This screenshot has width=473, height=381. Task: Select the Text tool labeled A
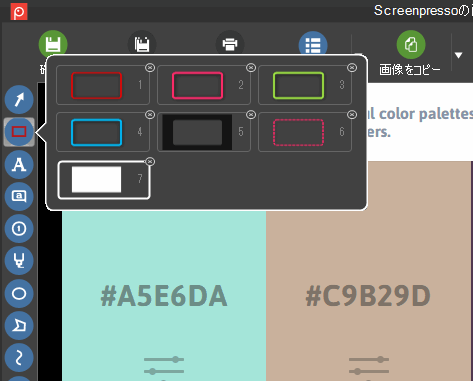[x=19, y=164]
